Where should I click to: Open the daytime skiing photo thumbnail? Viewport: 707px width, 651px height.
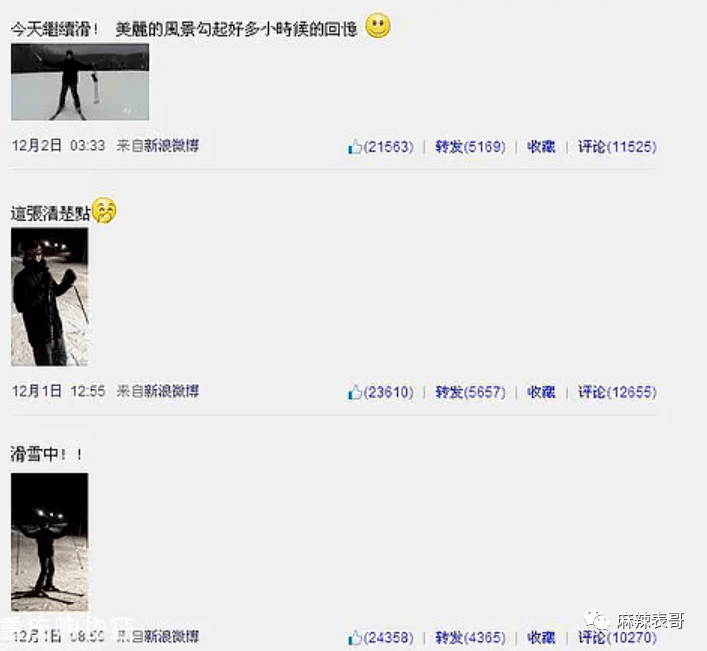pyautogui.click(x=80, y=82)
